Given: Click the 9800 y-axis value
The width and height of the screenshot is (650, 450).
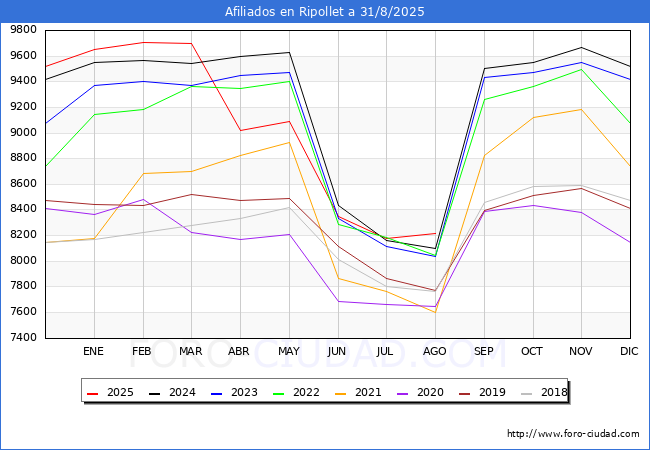Looking at the screenshot, I should pos(24,30).
